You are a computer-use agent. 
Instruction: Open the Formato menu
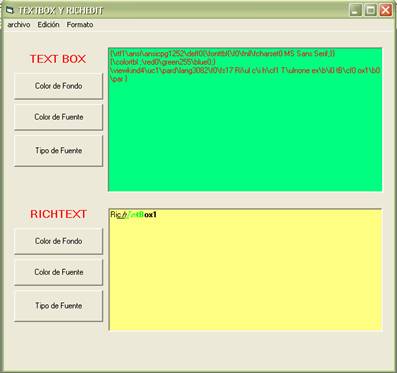[x=80, y=25]
